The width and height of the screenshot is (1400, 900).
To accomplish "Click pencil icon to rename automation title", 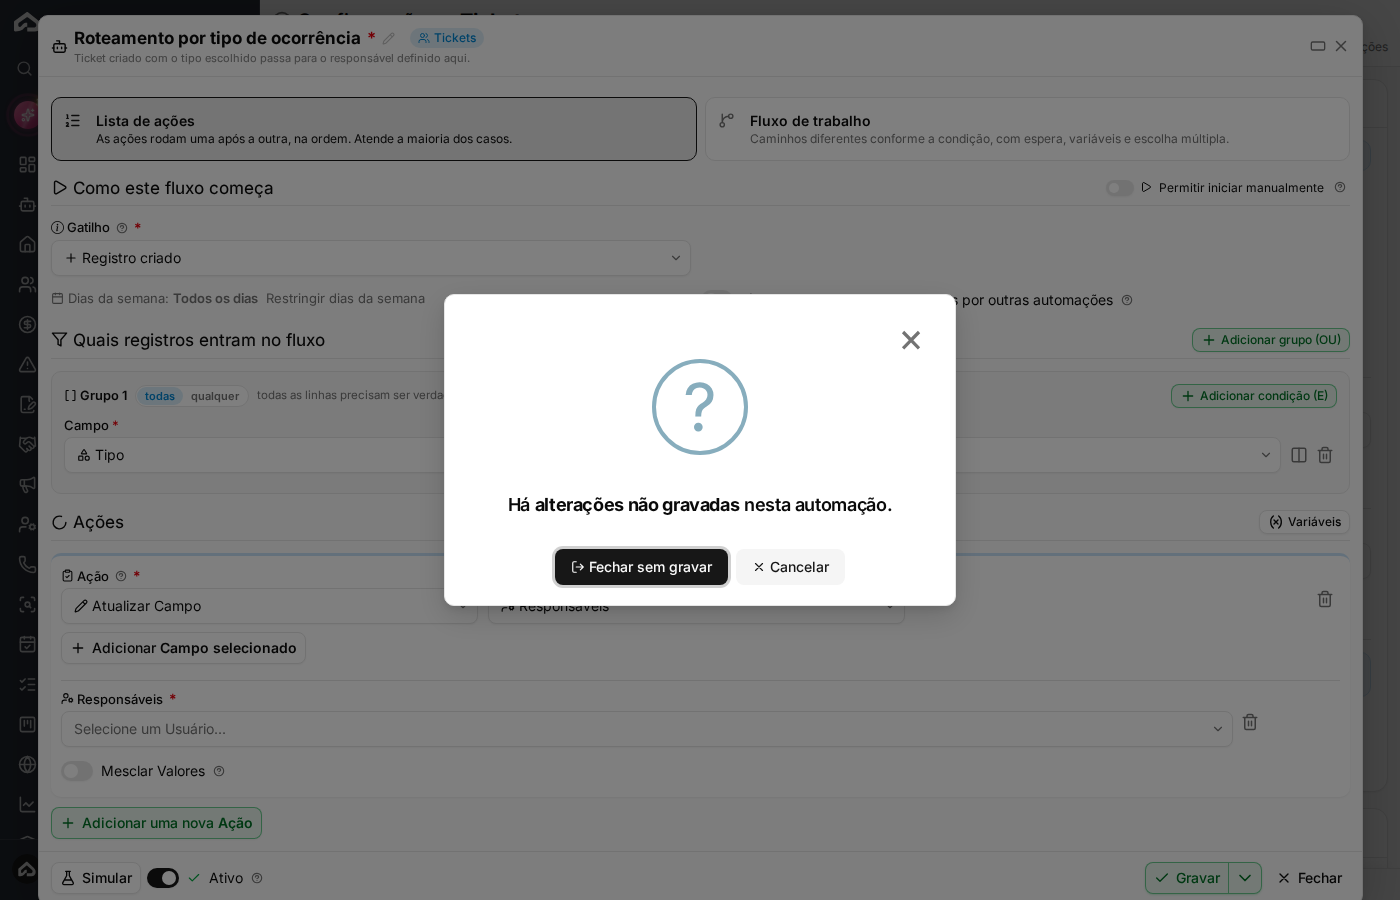I will coord(389,38).
